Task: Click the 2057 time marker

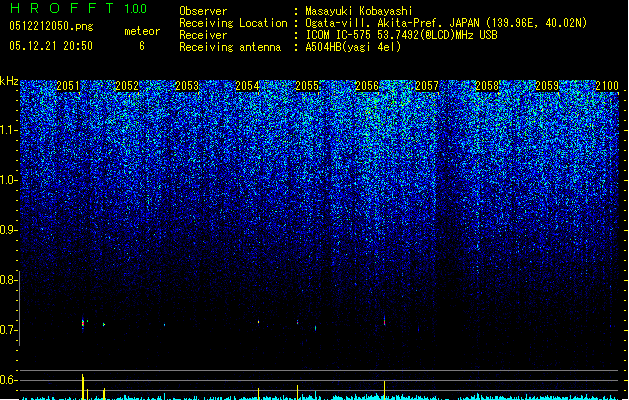Action: [x=427, y=86]
